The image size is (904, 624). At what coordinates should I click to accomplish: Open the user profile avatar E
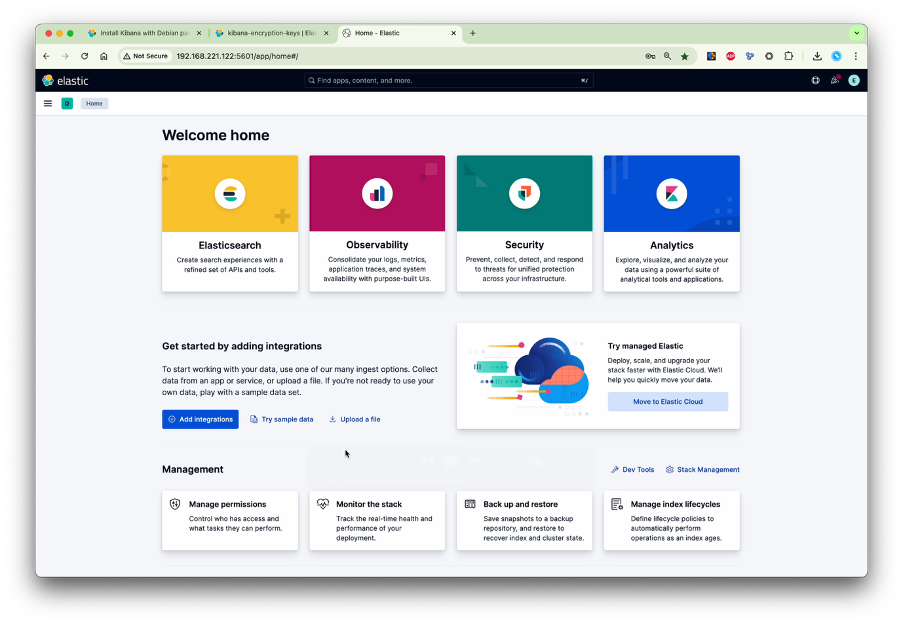(x=854, y=81)
